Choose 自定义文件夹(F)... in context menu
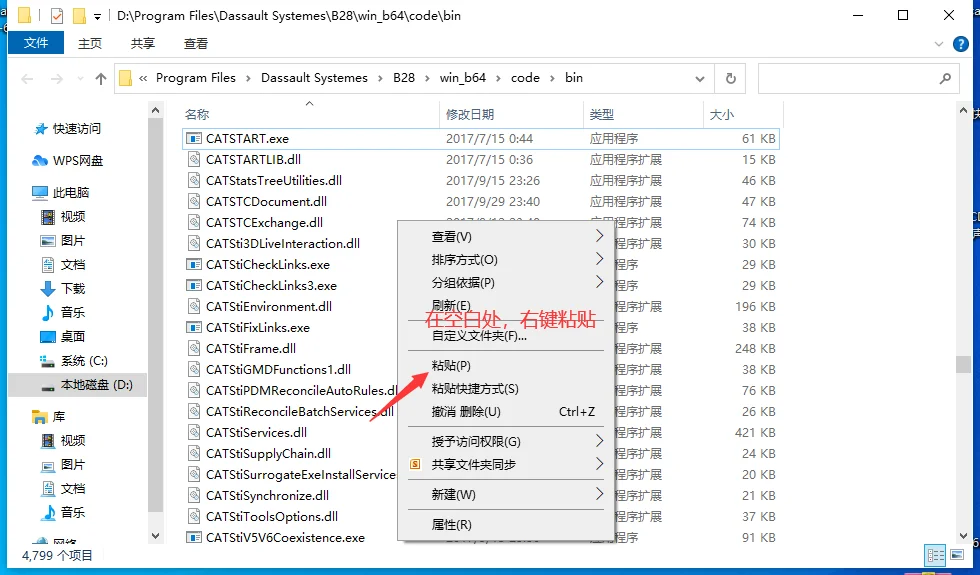The width and height of the screenshot is (980, 575). (x=506, y=336)
